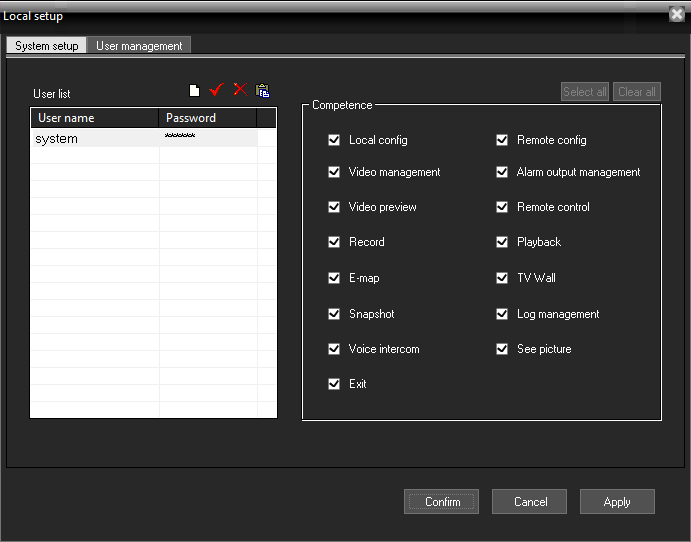Click the Apply button

pos(617,501)
